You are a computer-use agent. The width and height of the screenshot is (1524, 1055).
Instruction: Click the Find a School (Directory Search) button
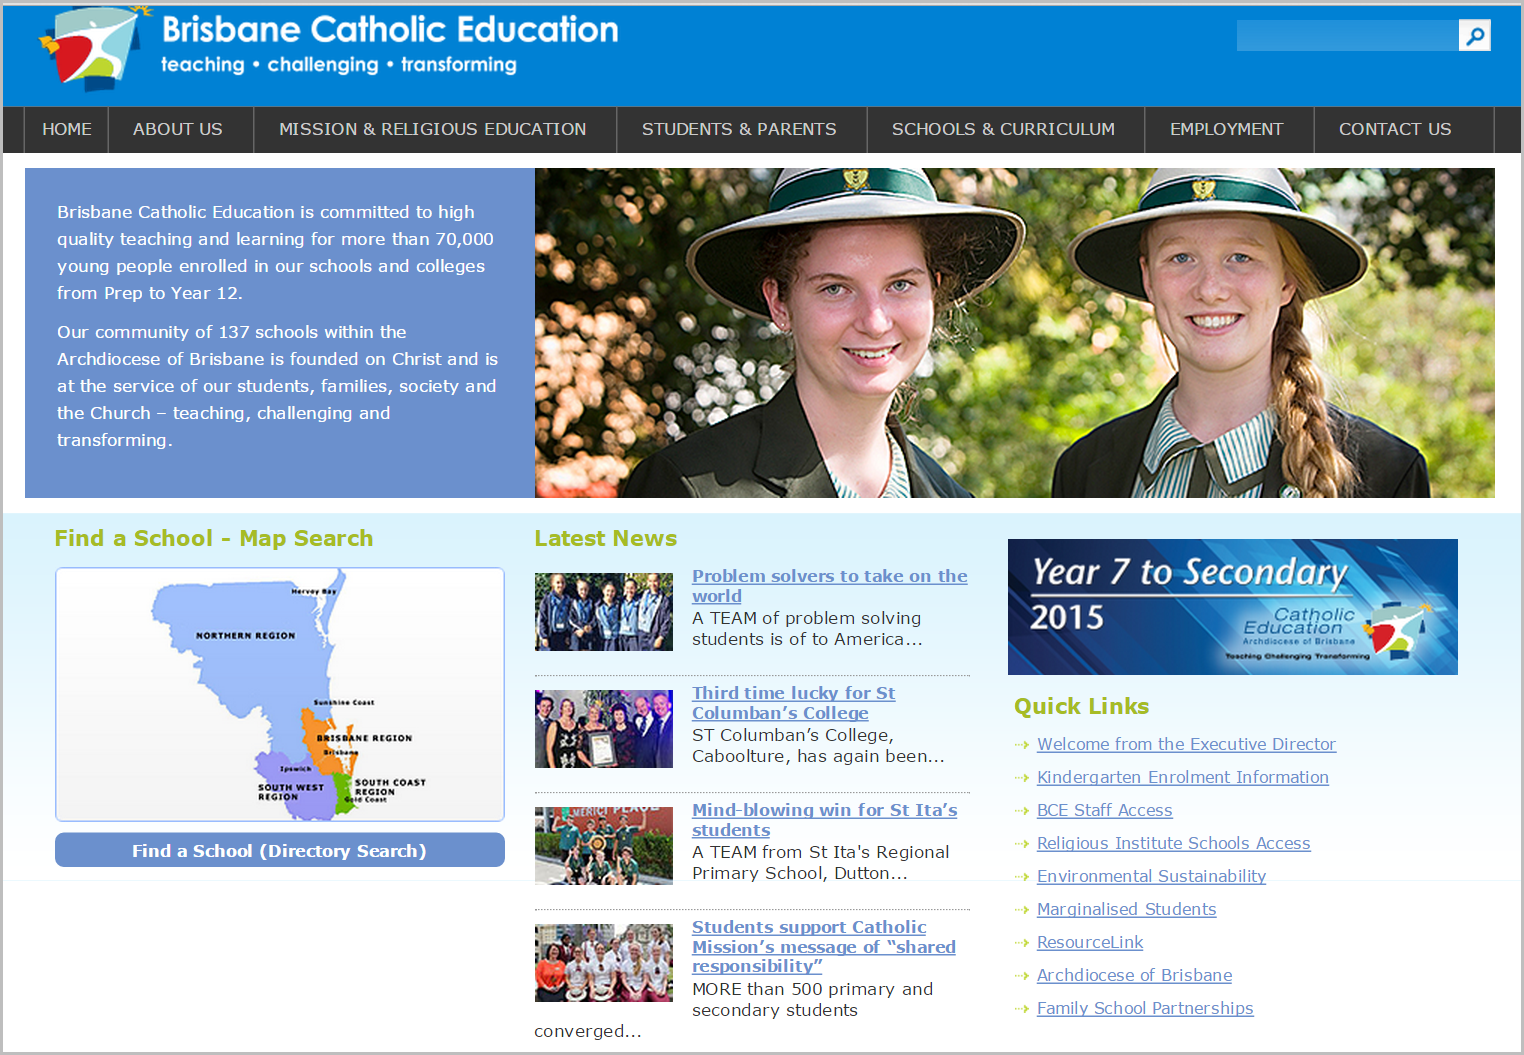[280, 850]
